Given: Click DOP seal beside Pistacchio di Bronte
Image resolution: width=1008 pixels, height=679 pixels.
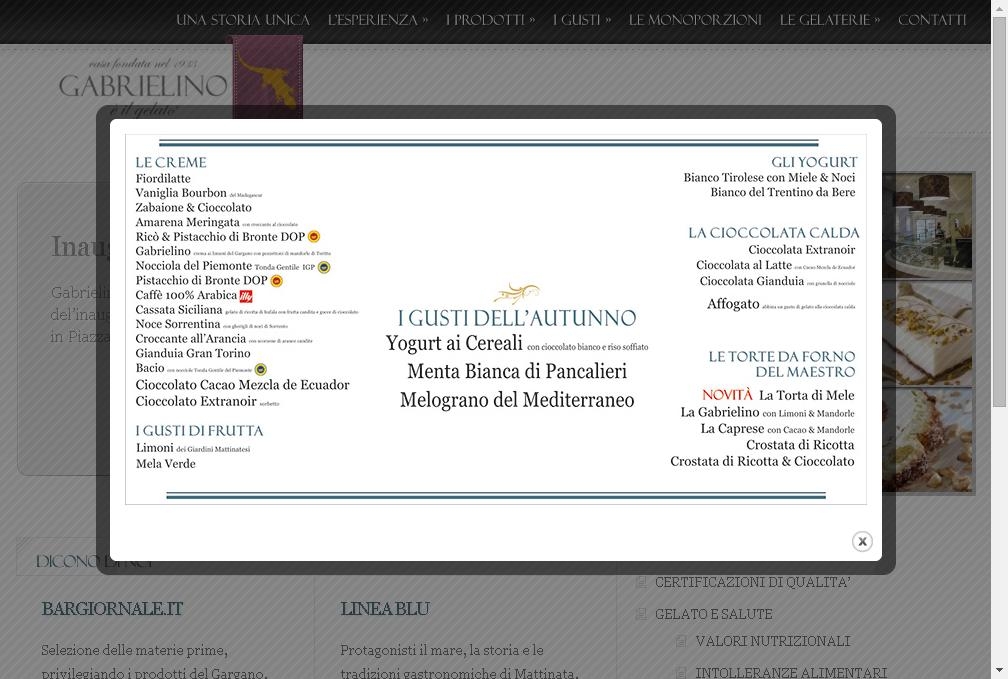Looking at the screenshot, I should click(276, 281).
